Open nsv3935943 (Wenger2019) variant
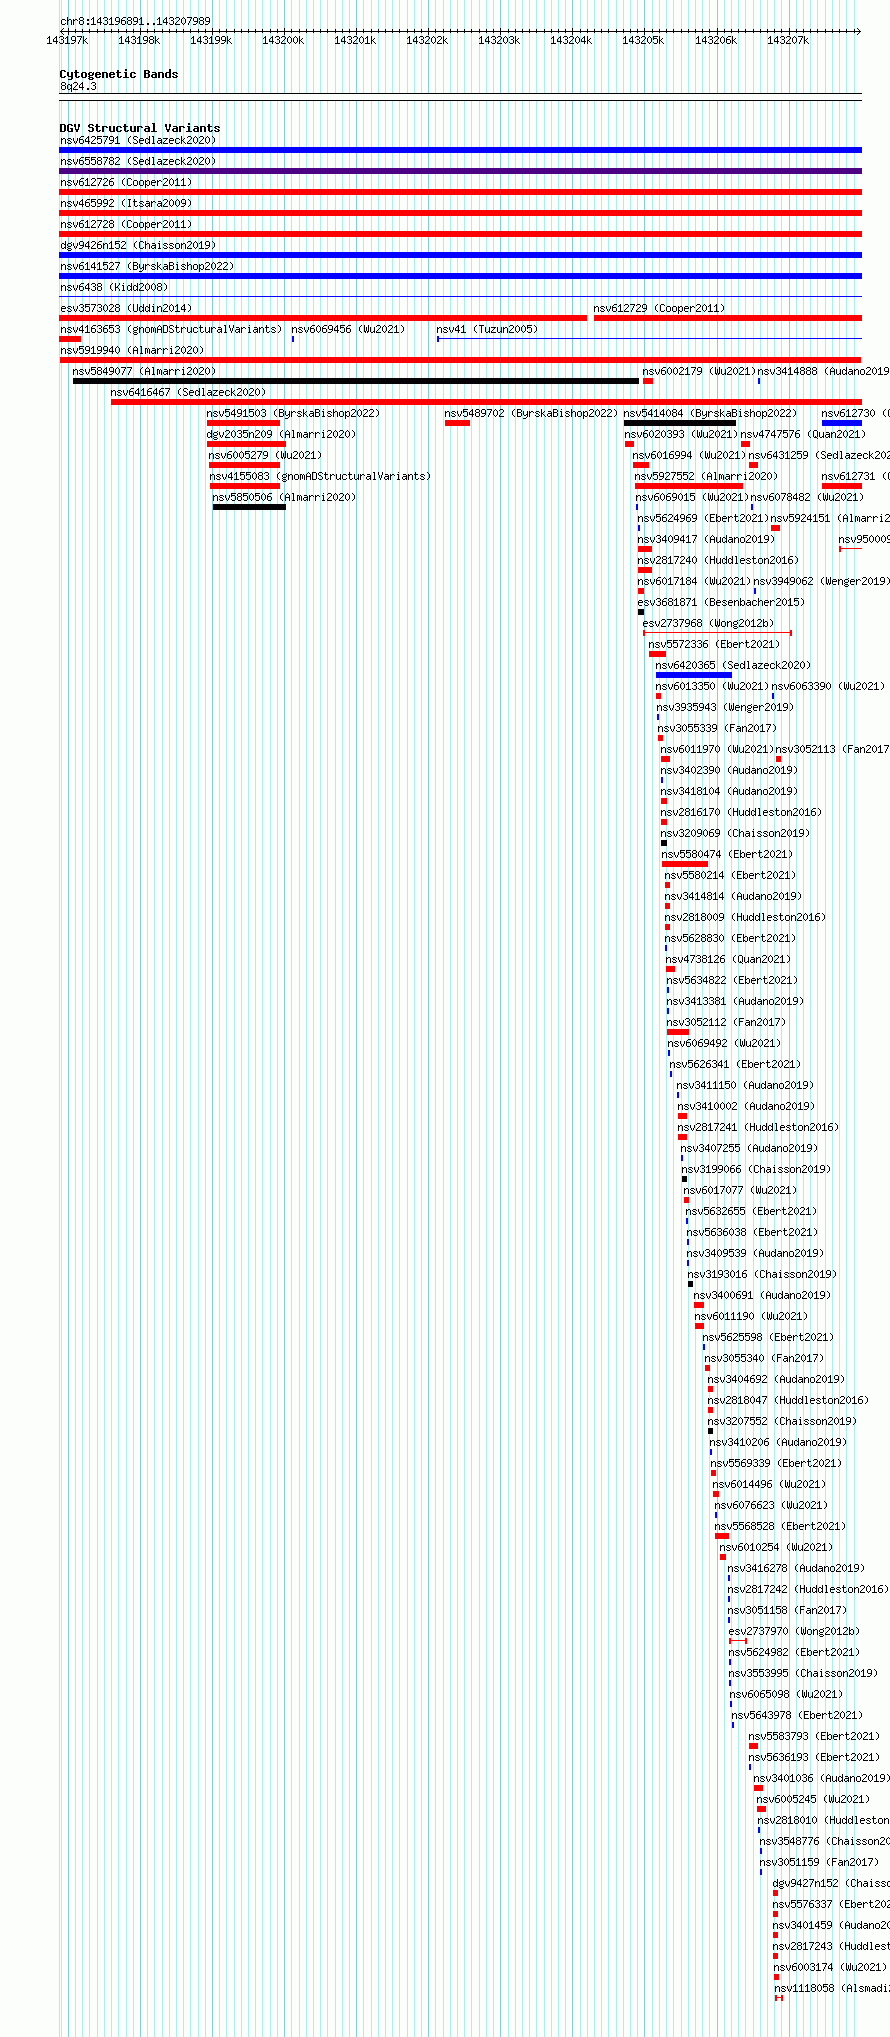This screenshot has width=890, height=2037. pos(724,707)
